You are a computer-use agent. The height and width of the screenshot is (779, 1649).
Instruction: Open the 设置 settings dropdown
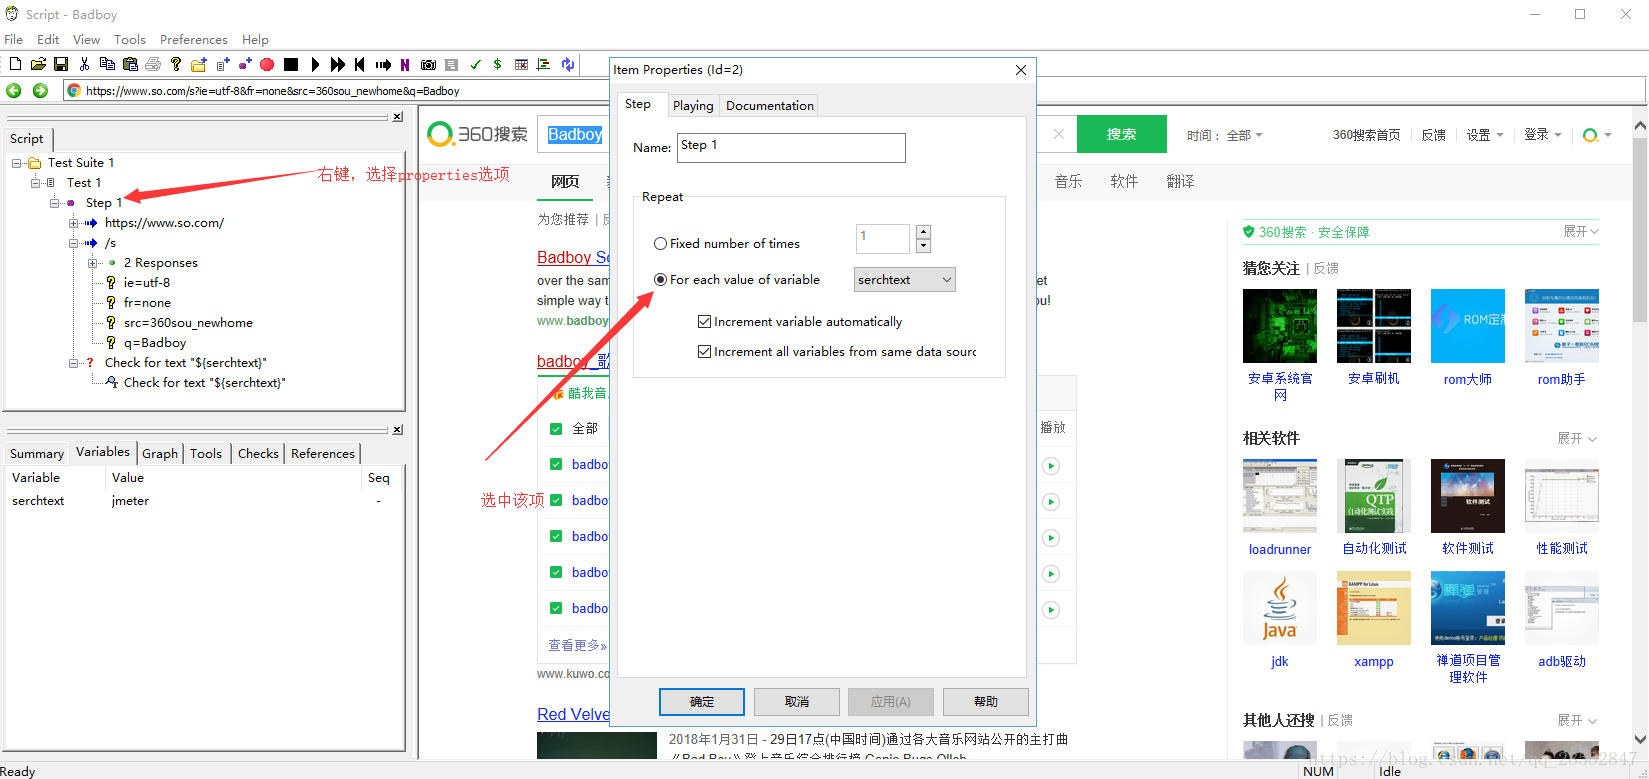(x=1485, y=135)
